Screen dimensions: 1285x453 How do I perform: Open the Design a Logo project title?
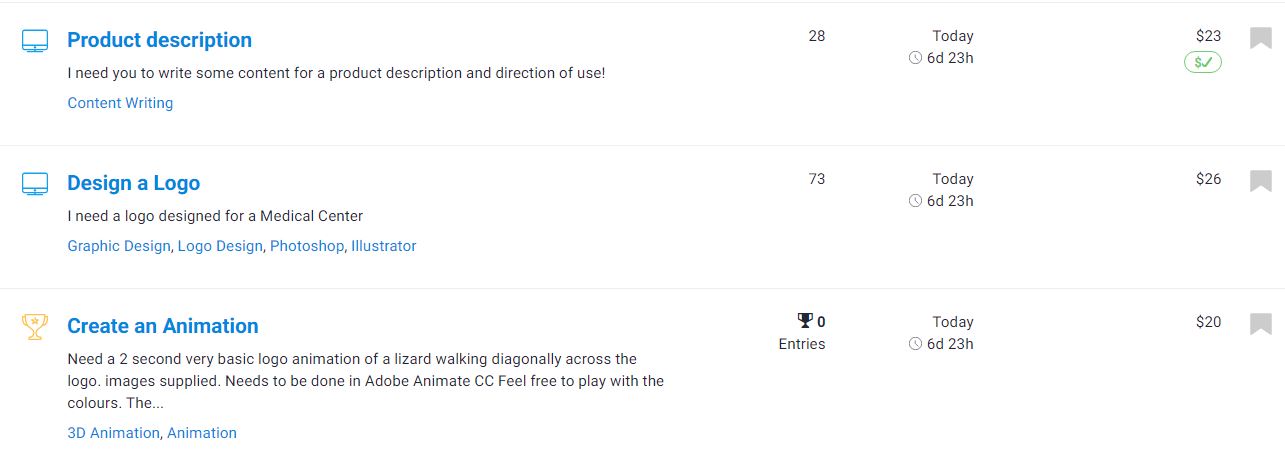click(x=133, y=183)
